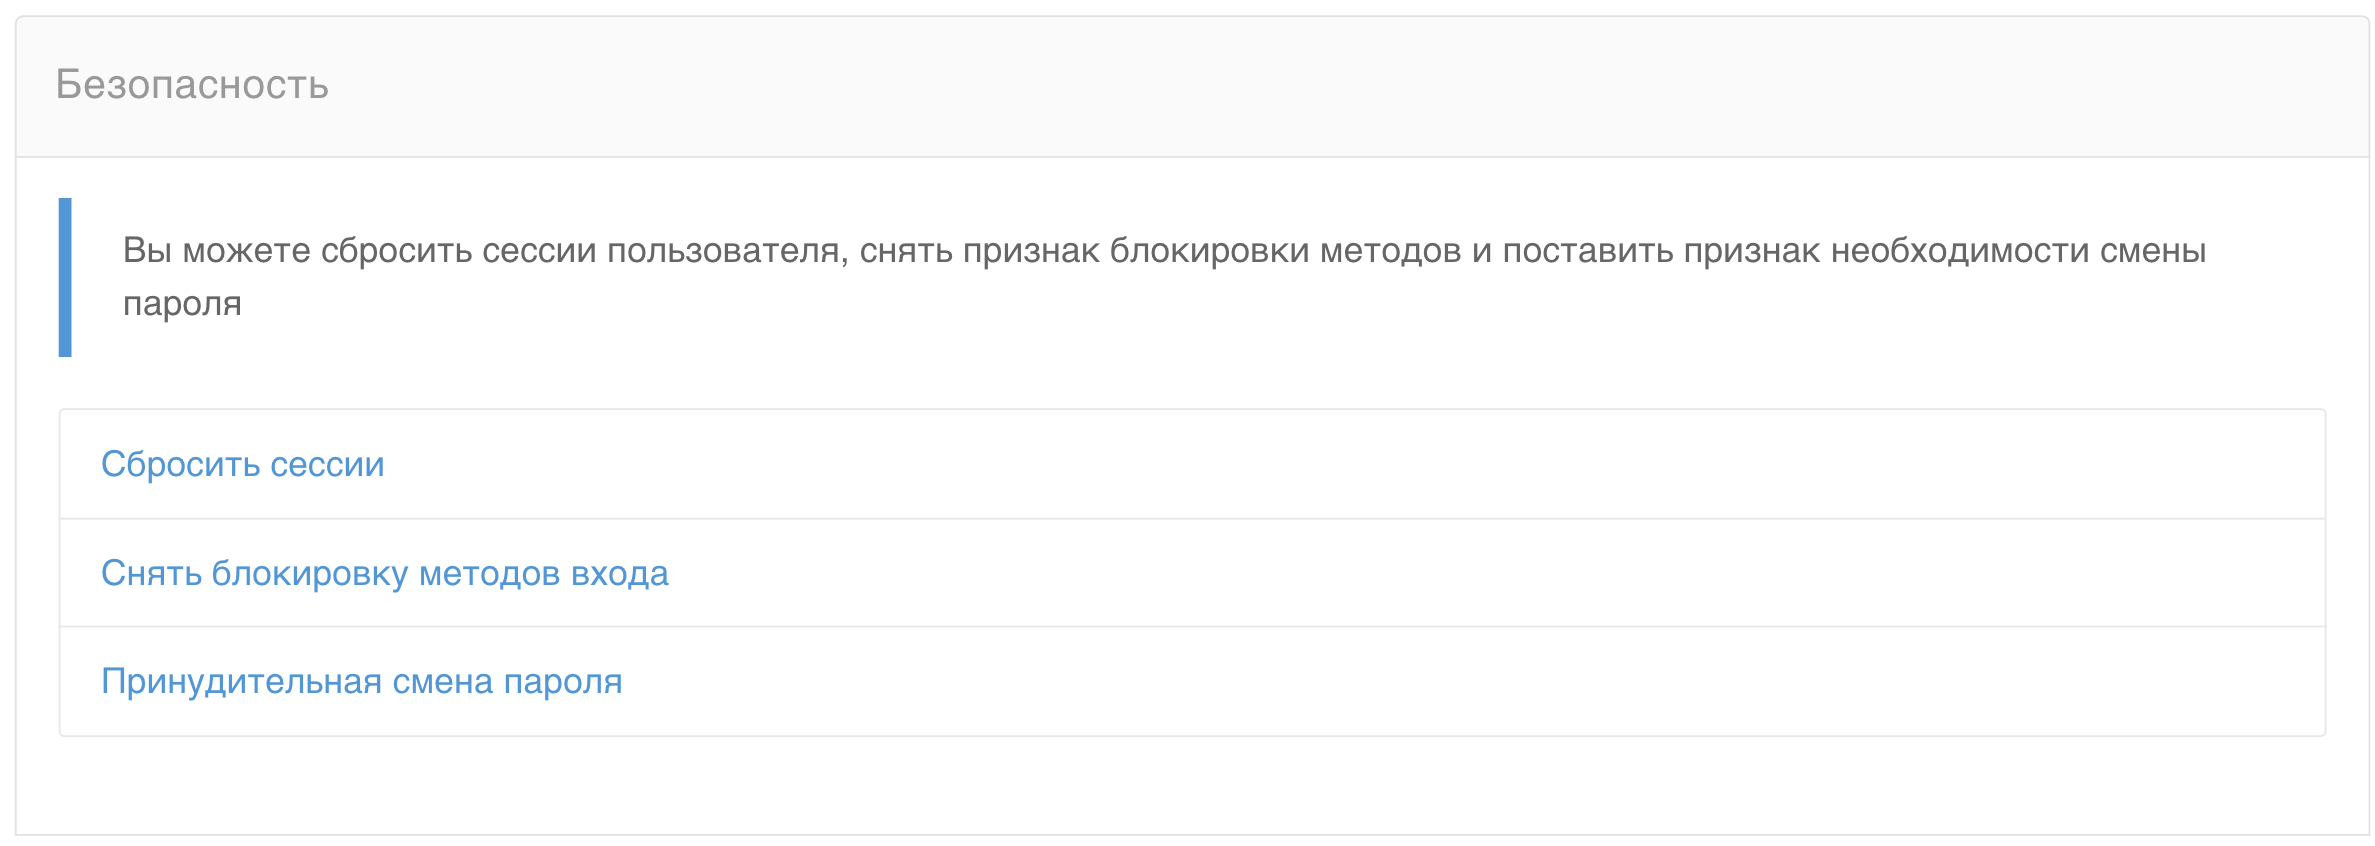Screen dimensions: 2375x846
Task: Click the word "пароля" in the bottom list link
Action: pyautogui.click(x=562, y=681)
